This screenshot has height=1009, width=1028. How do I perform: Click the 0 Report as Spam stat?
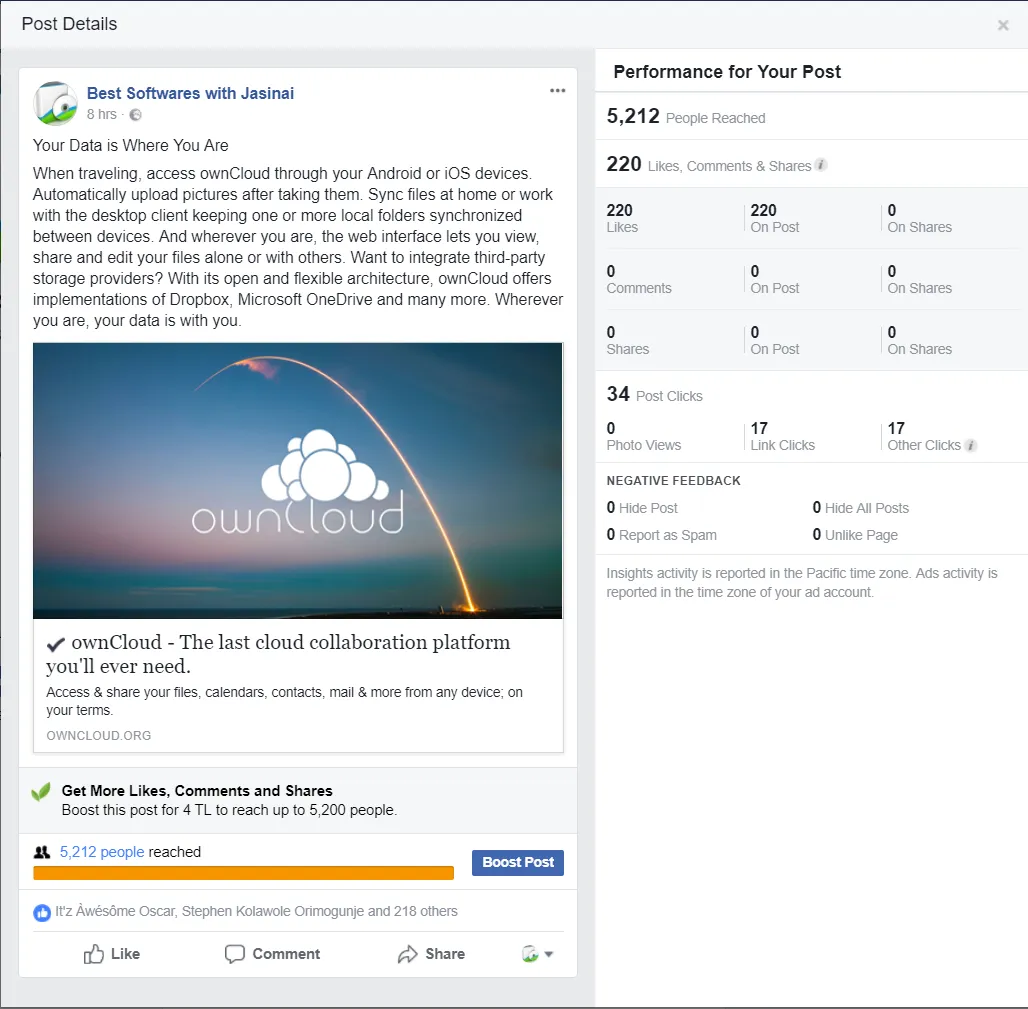pyautogui.click(x=662, y=535)
